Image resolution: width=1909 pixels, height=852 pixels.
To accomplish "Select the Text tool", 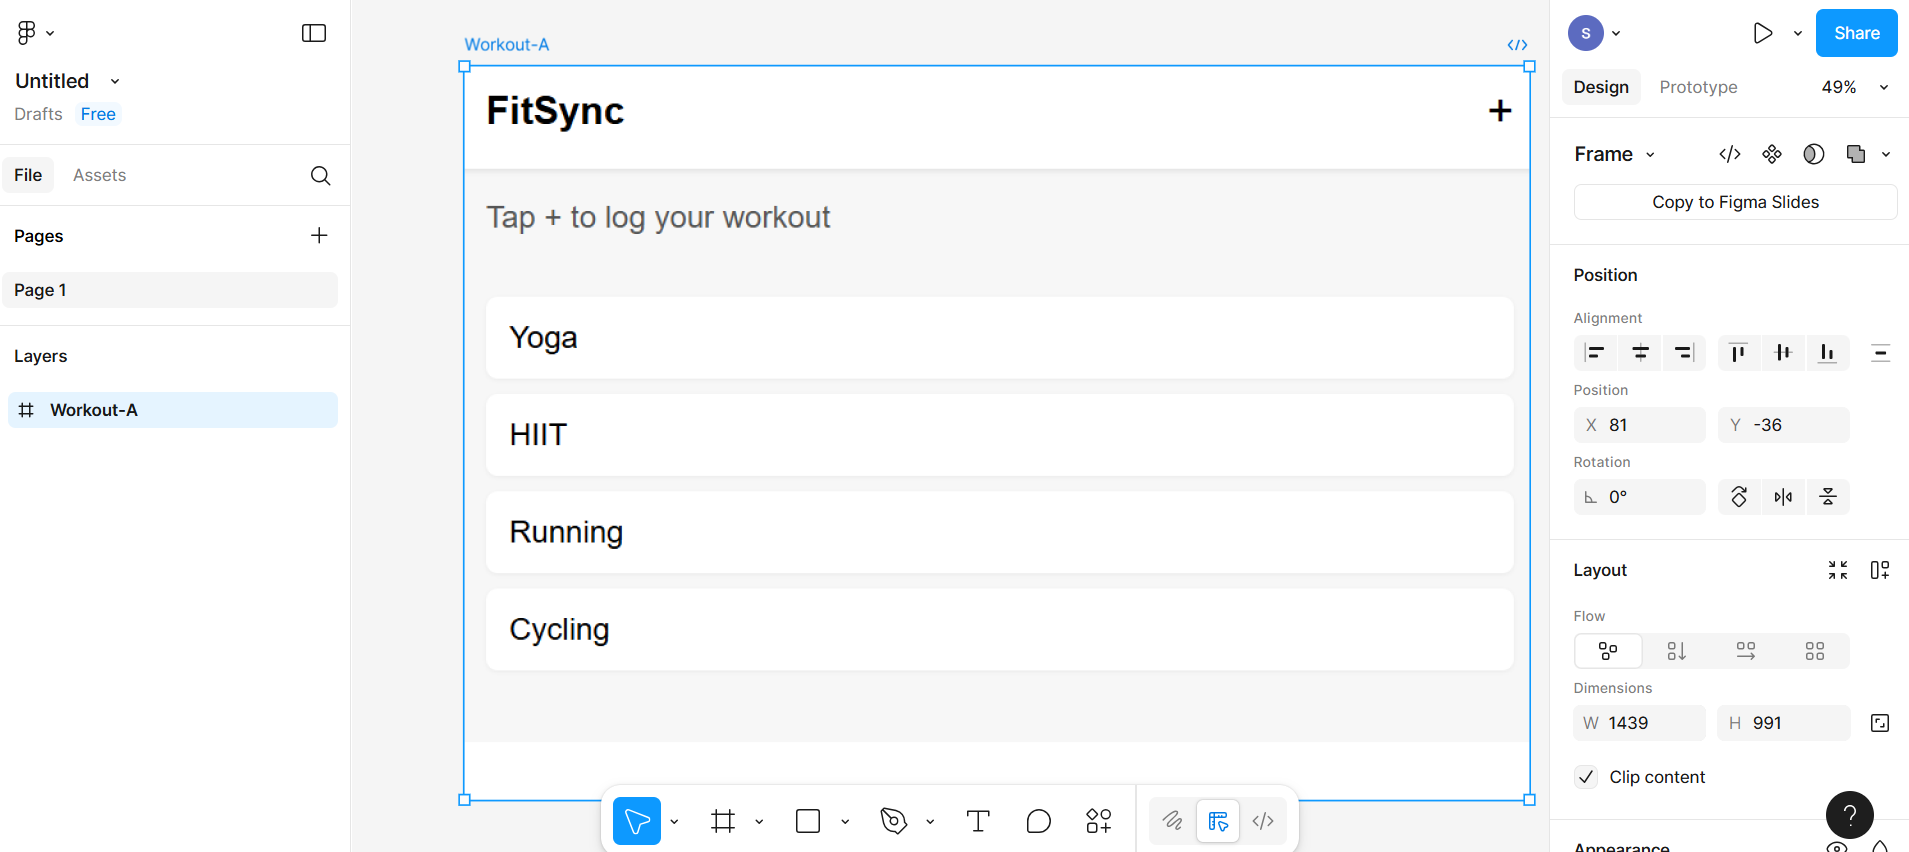I will 978,821.
